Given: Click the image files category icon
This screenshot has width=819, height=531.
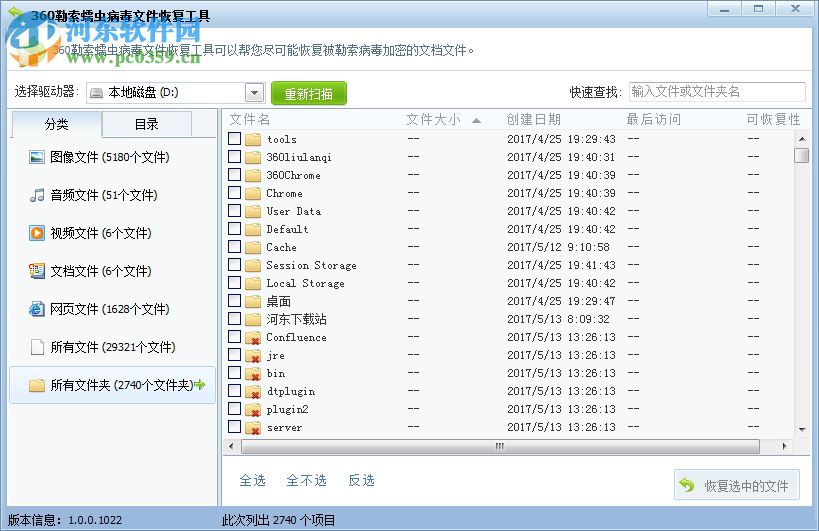Looking at the screenshot, I should coord(37,157).
